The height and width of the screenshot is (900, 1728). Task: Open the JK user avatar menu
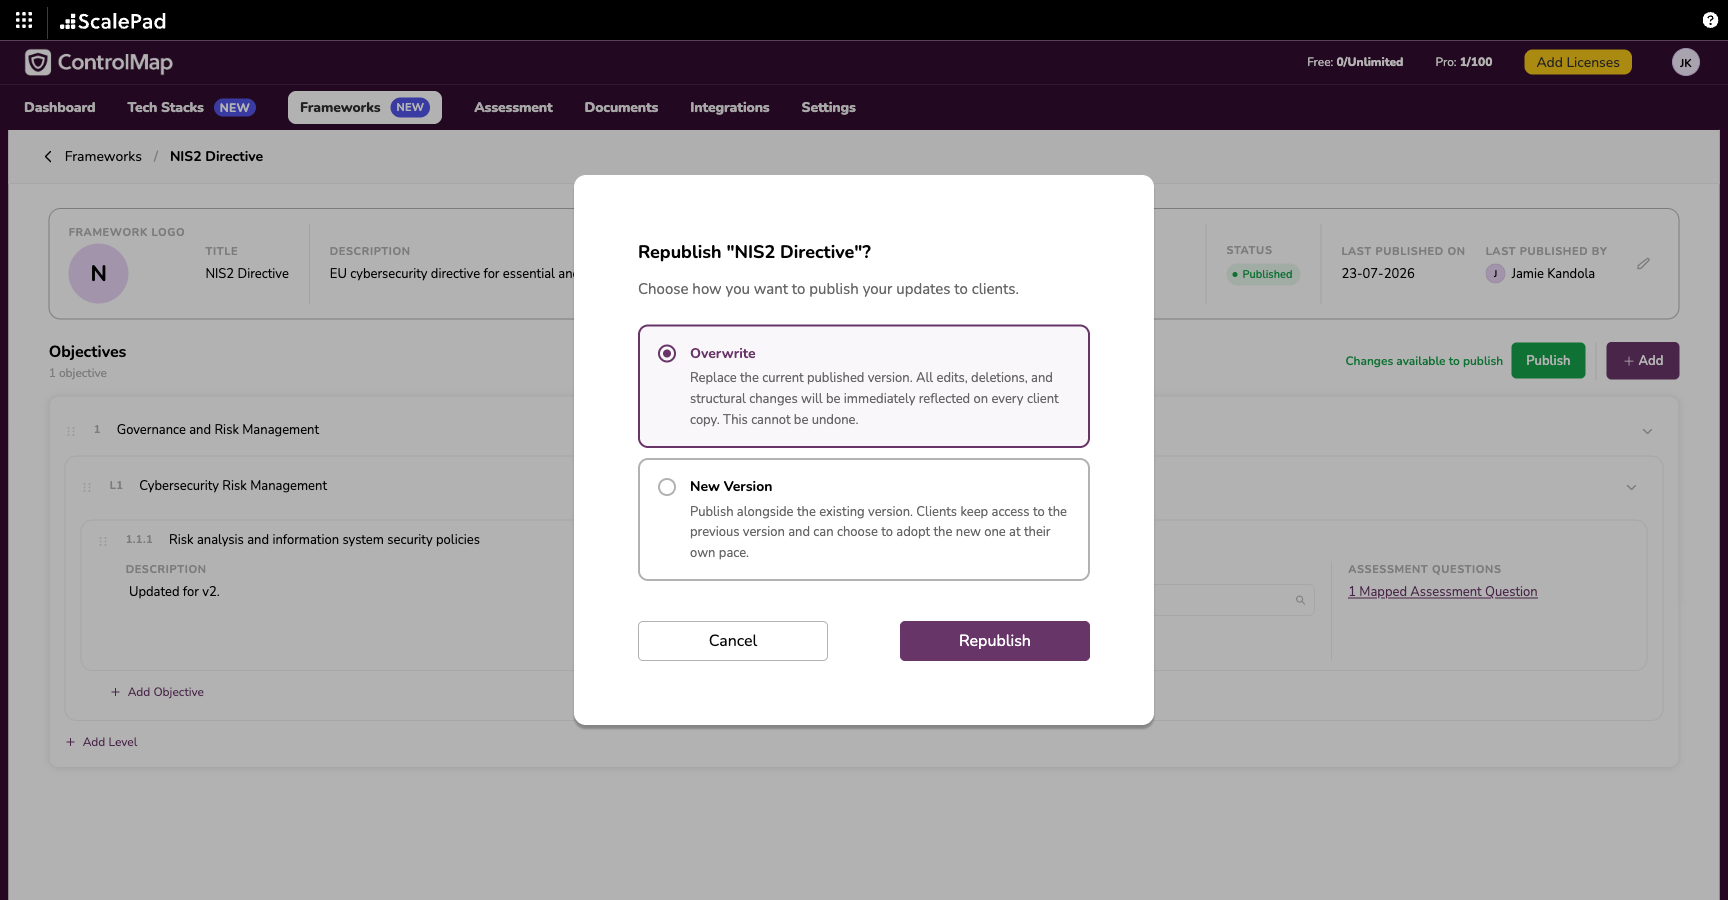coord(1686,62)
